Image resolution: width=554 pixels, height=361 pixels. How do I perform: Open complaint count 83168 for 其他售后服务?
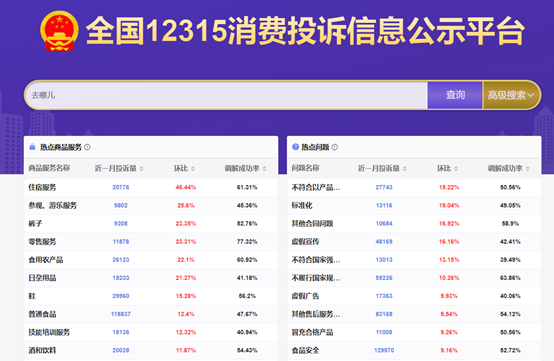(x=384, y=314)
